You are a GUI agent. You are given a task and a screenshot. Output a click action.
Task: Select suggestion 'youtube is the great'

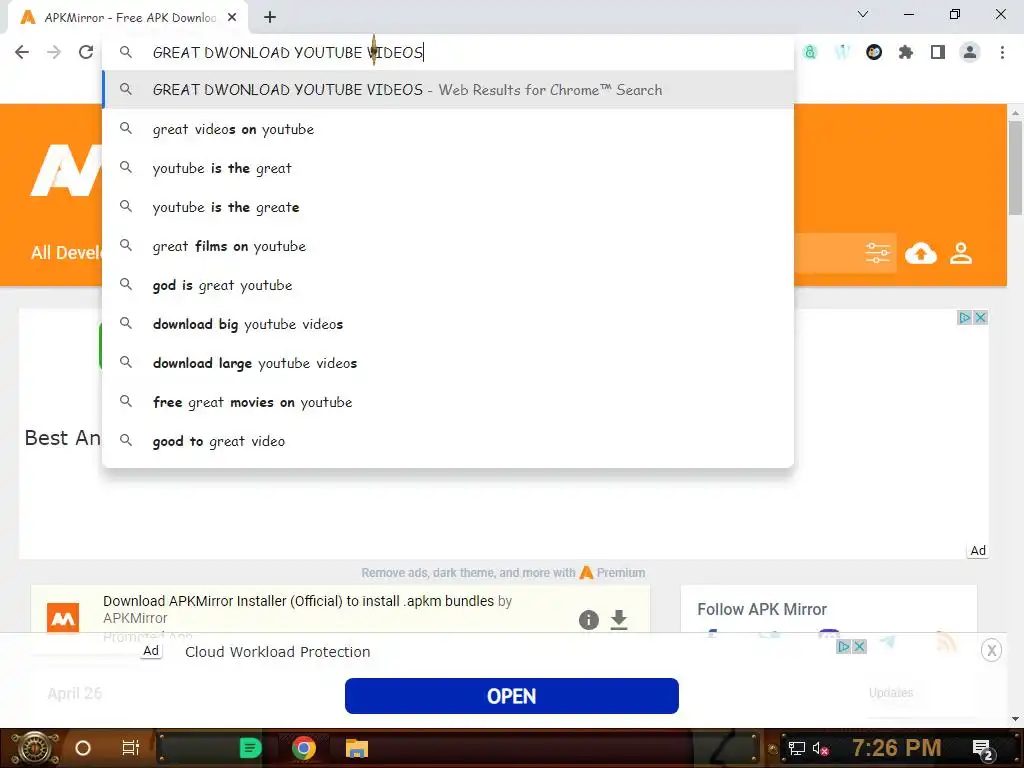click(x=448, y=168)
